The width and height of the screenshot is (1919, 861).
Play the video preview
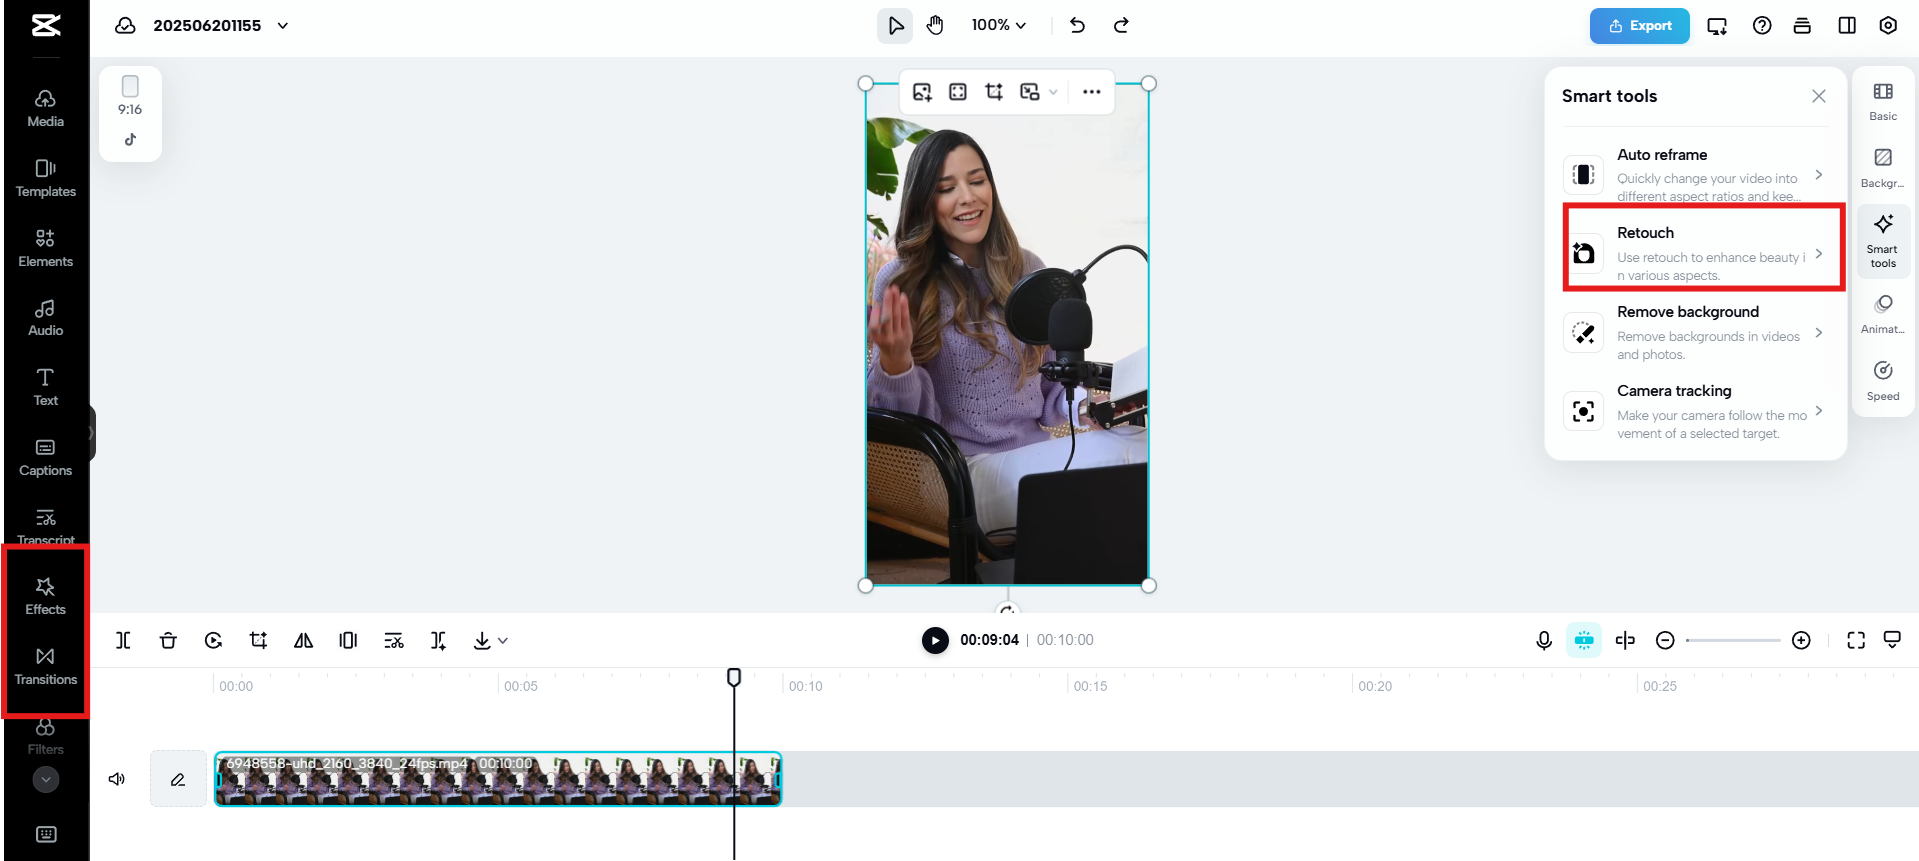pos(935,640)
